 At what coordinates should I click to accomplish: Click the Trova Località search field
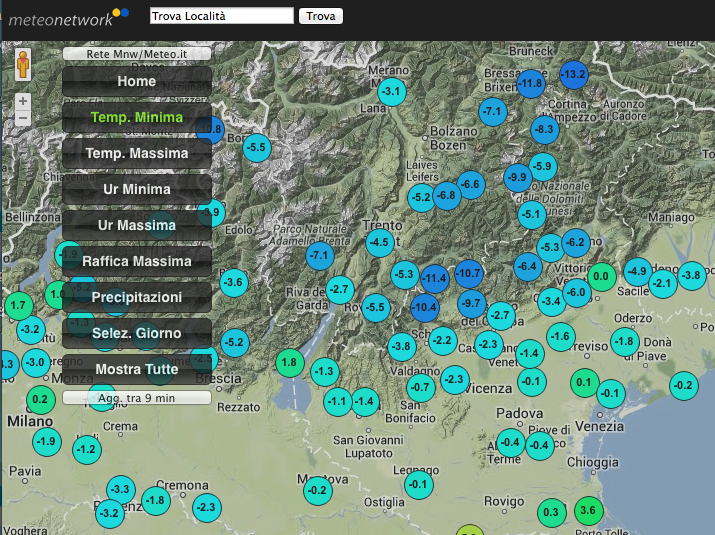coord(222,16)
